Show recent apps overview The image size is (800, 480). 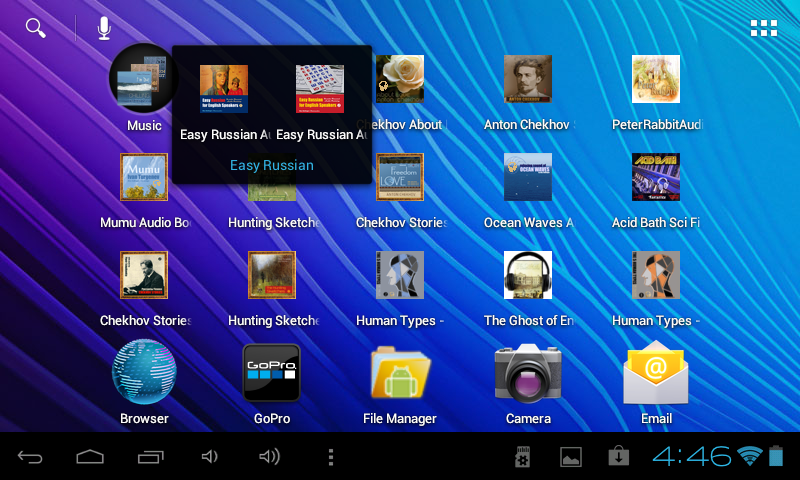(x=151, y=457)
